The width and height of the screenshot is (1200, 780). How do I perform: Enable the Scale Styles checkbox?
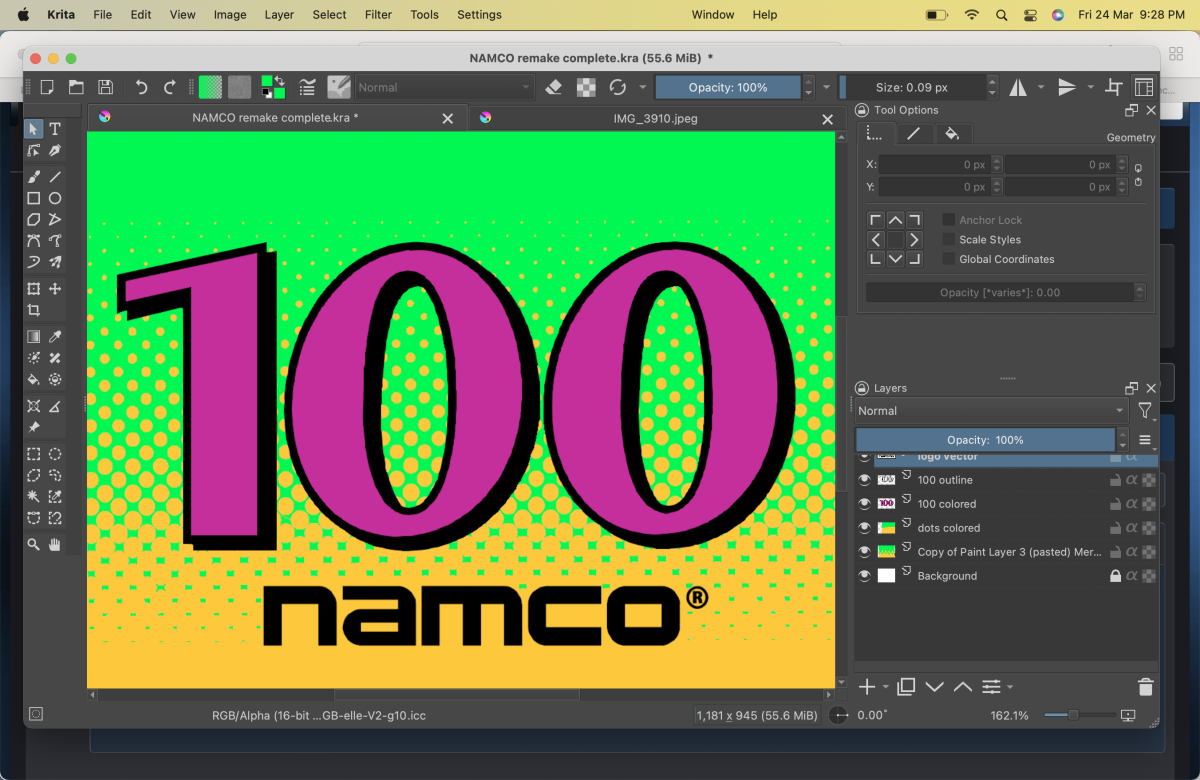click(949, 240)
